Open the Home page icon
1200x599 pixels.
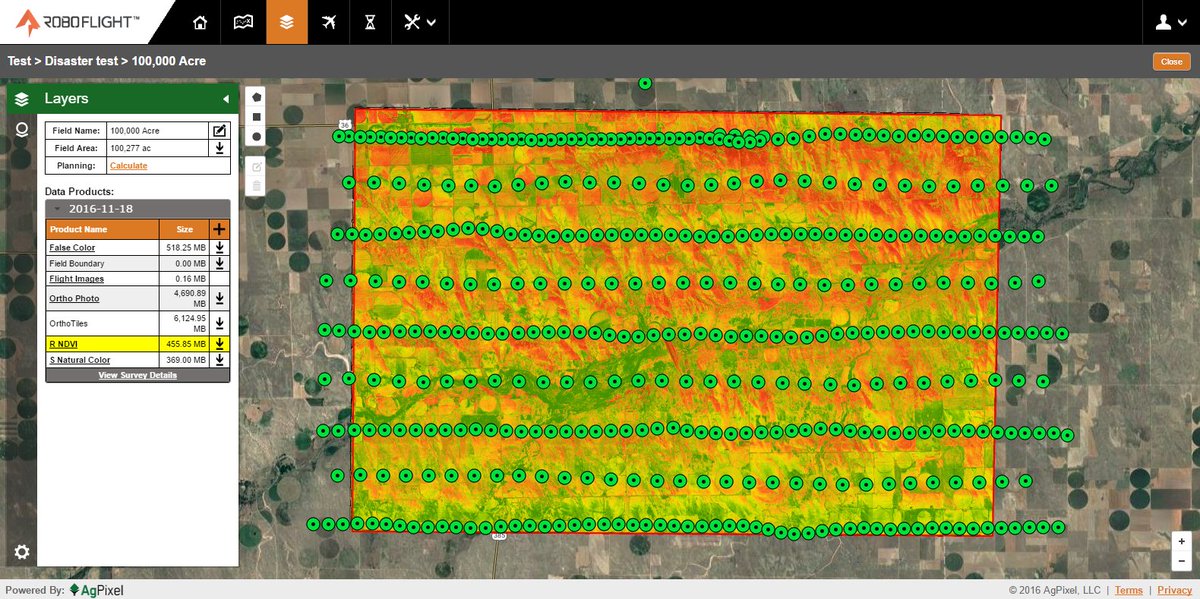[x=201, y=22]
